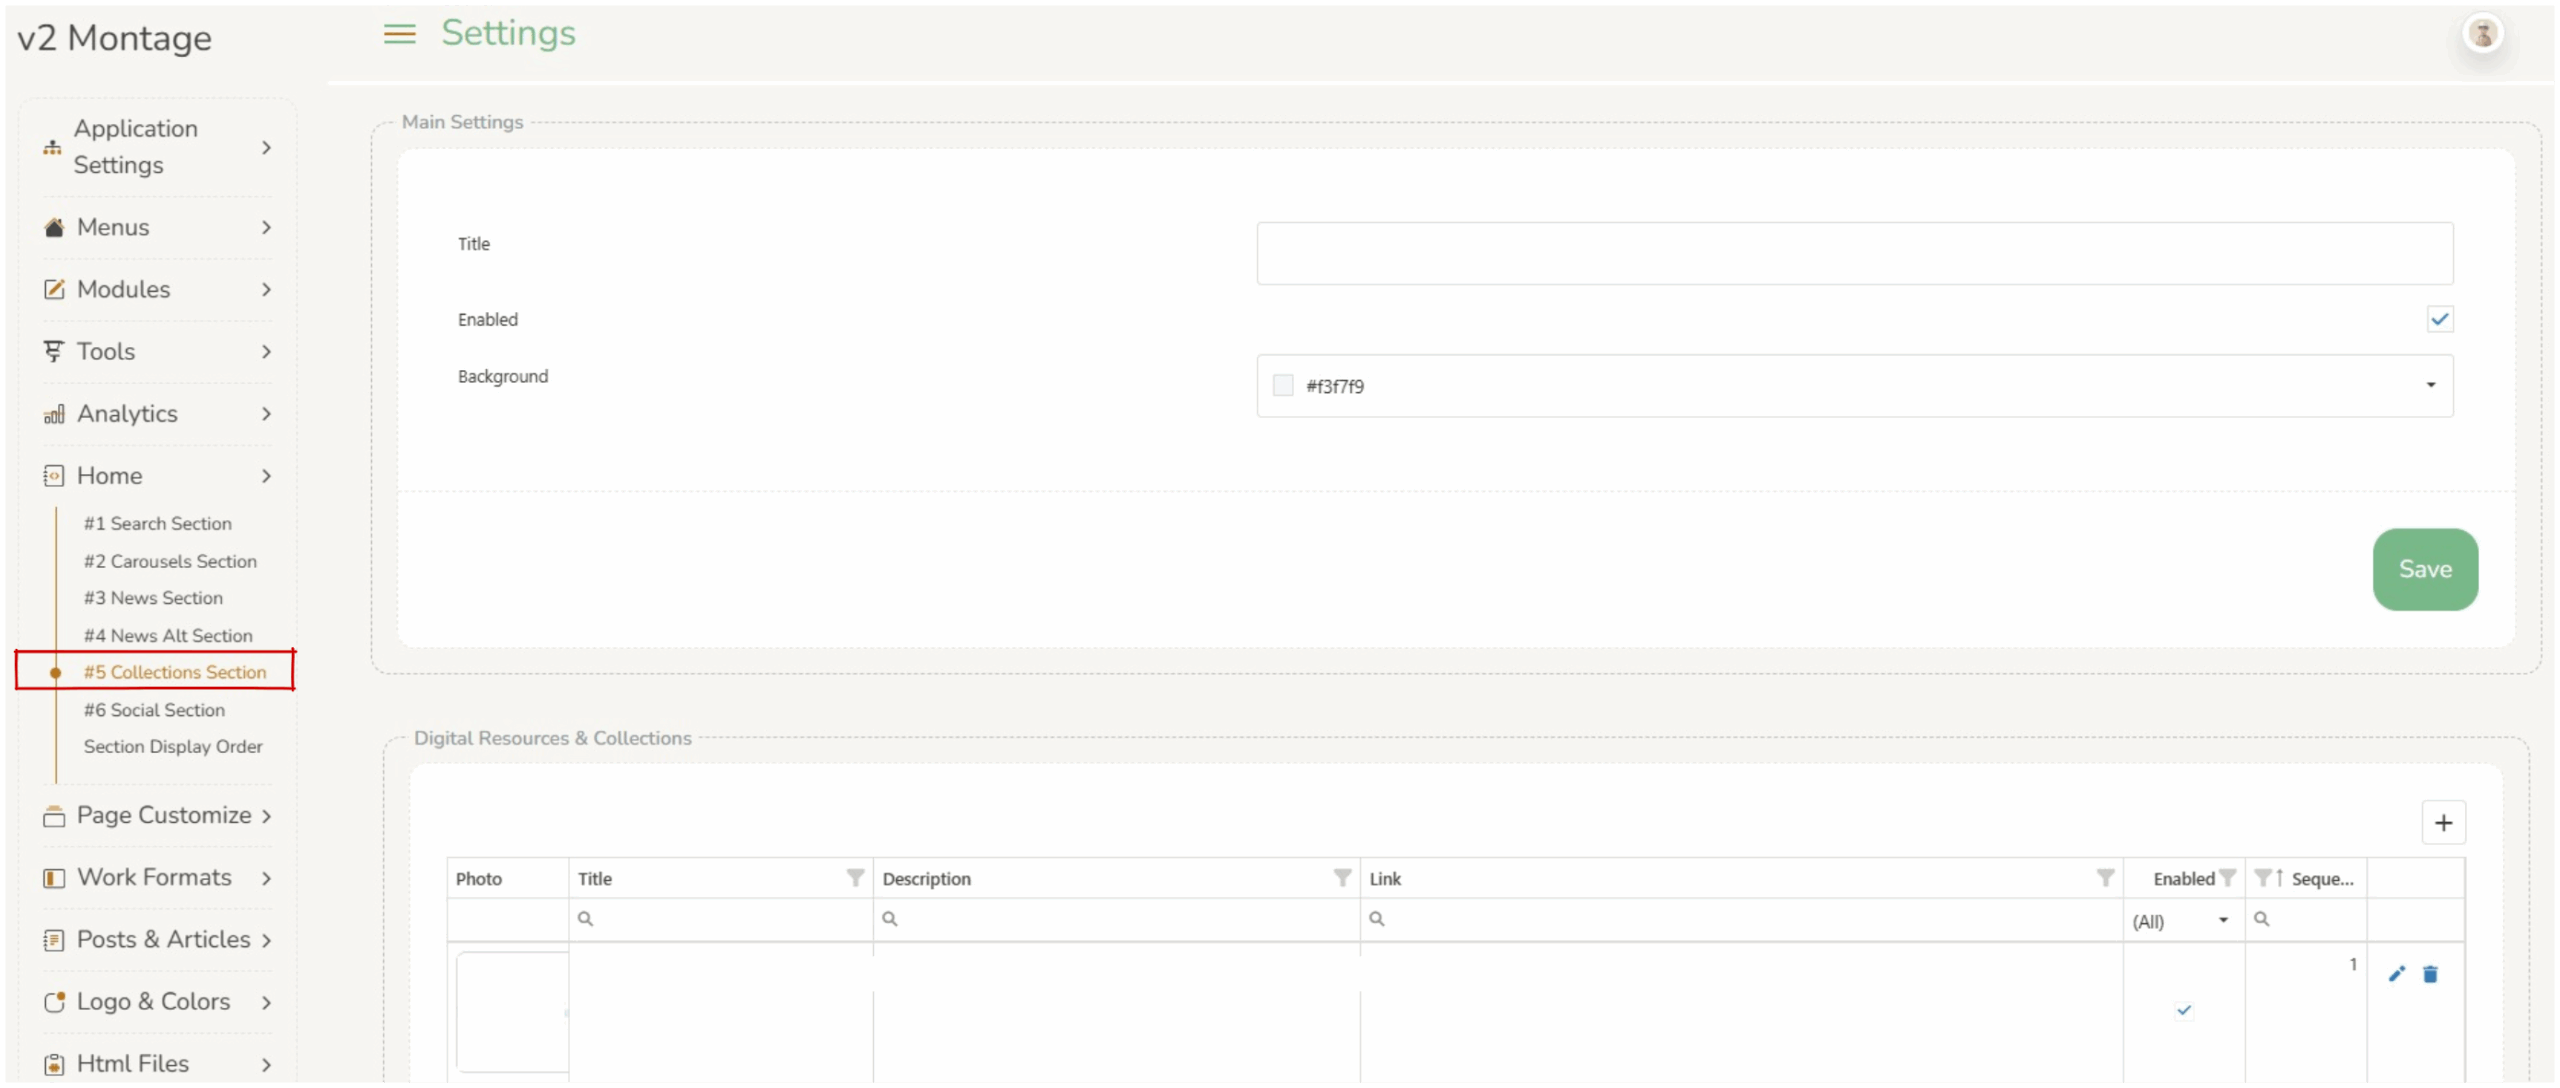Image resolution: width=2560 pixels, height=1088 pixels.
Task: Click the #f3f7f9 background color swatch
Action: click(x=1283, y=386)
